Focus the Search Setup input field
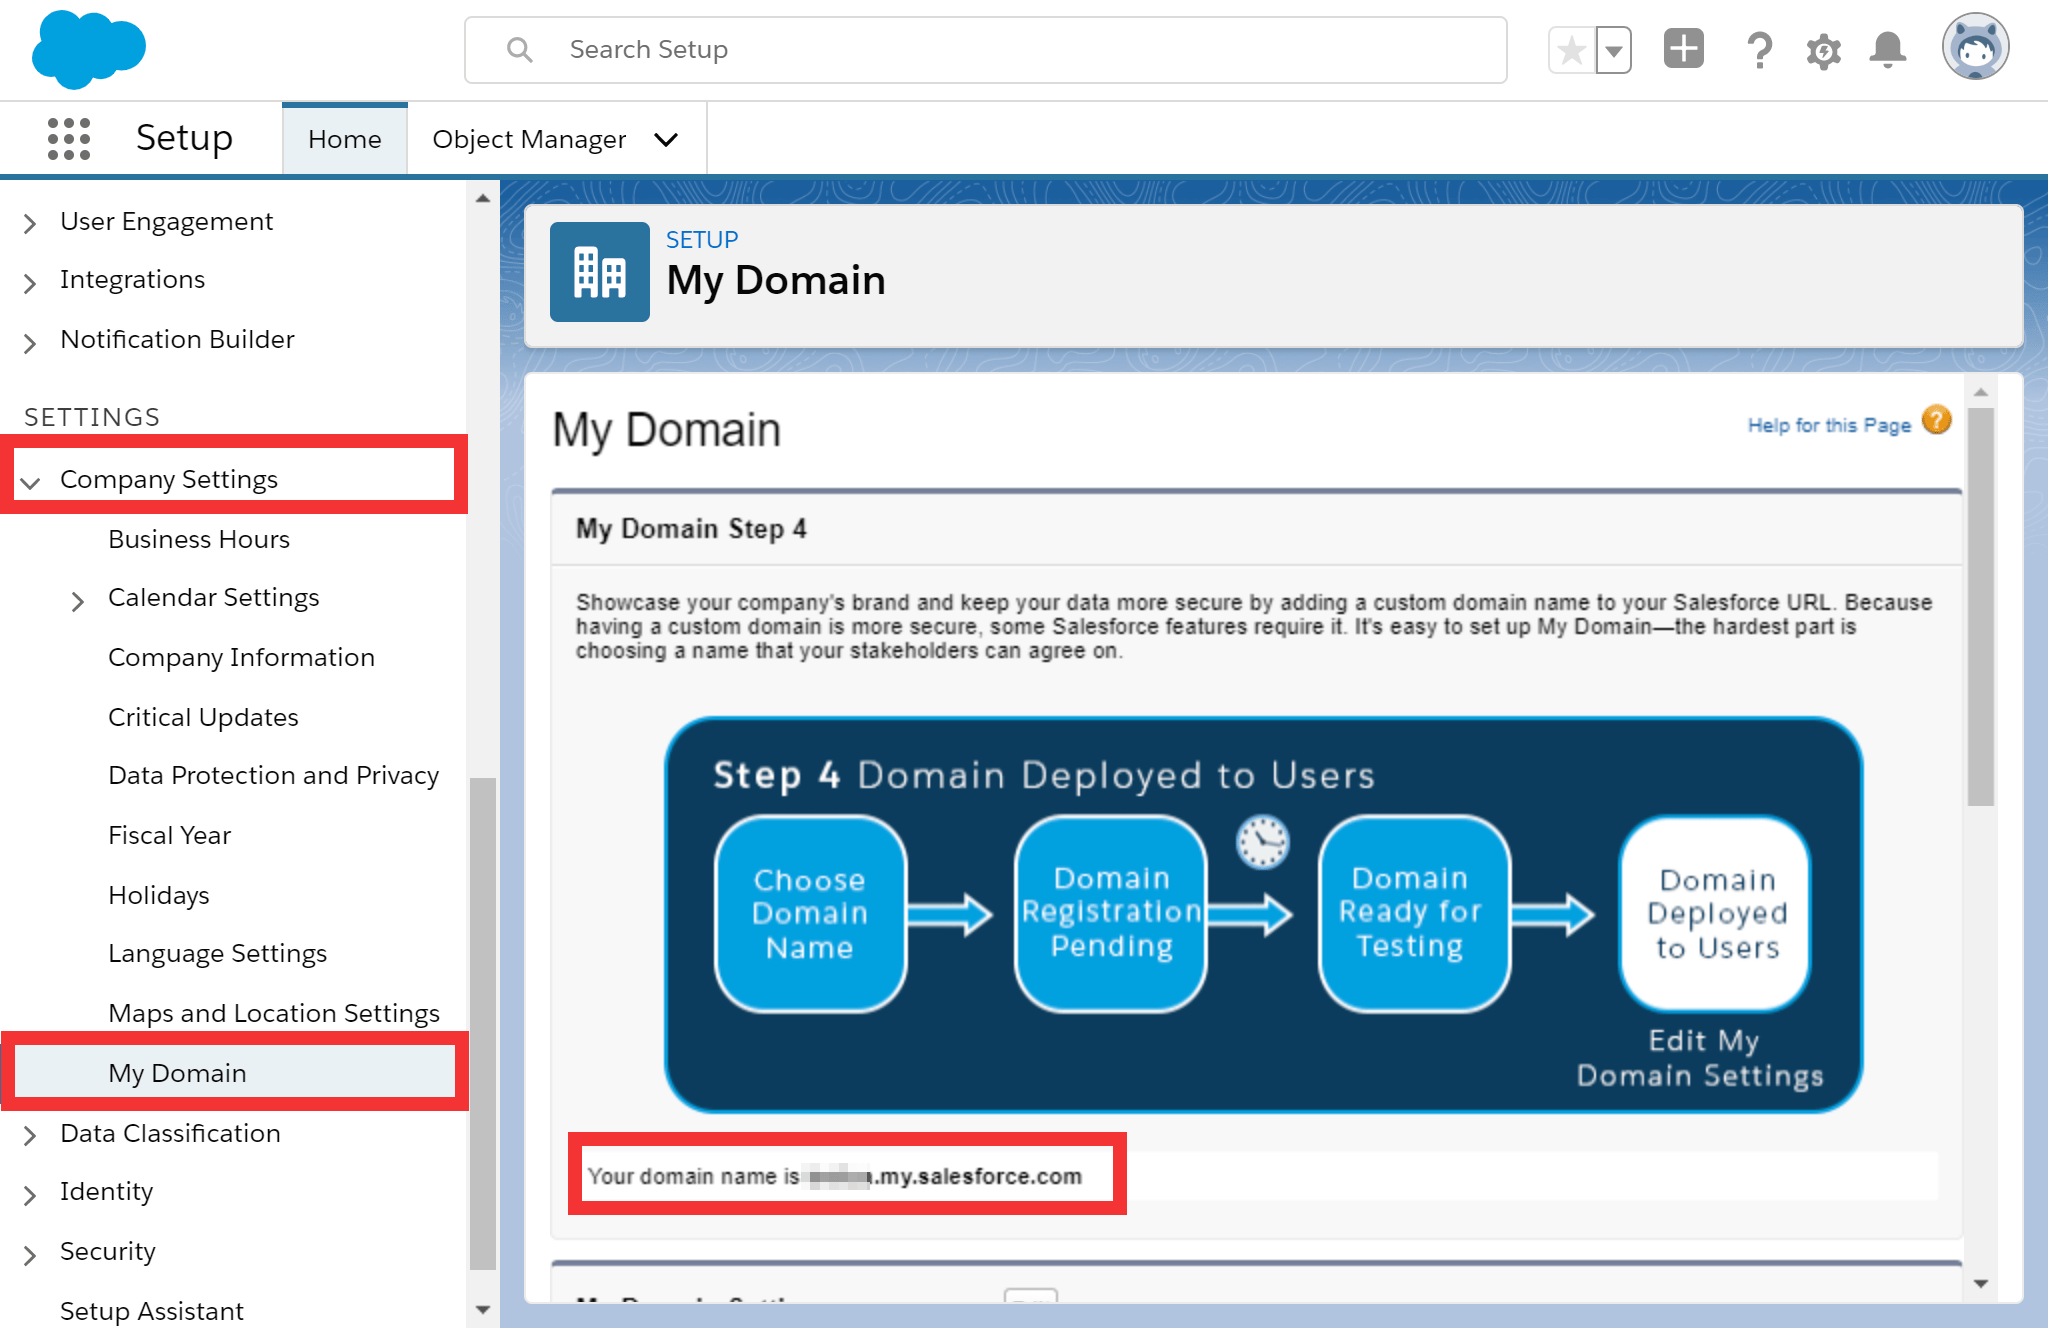Screen dimensions: 2048x1328 click(986, 50)
